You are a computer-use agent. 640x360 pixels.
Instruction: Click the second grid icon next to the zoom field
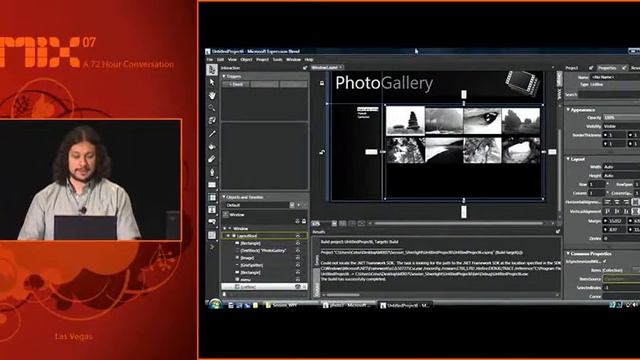343,224
